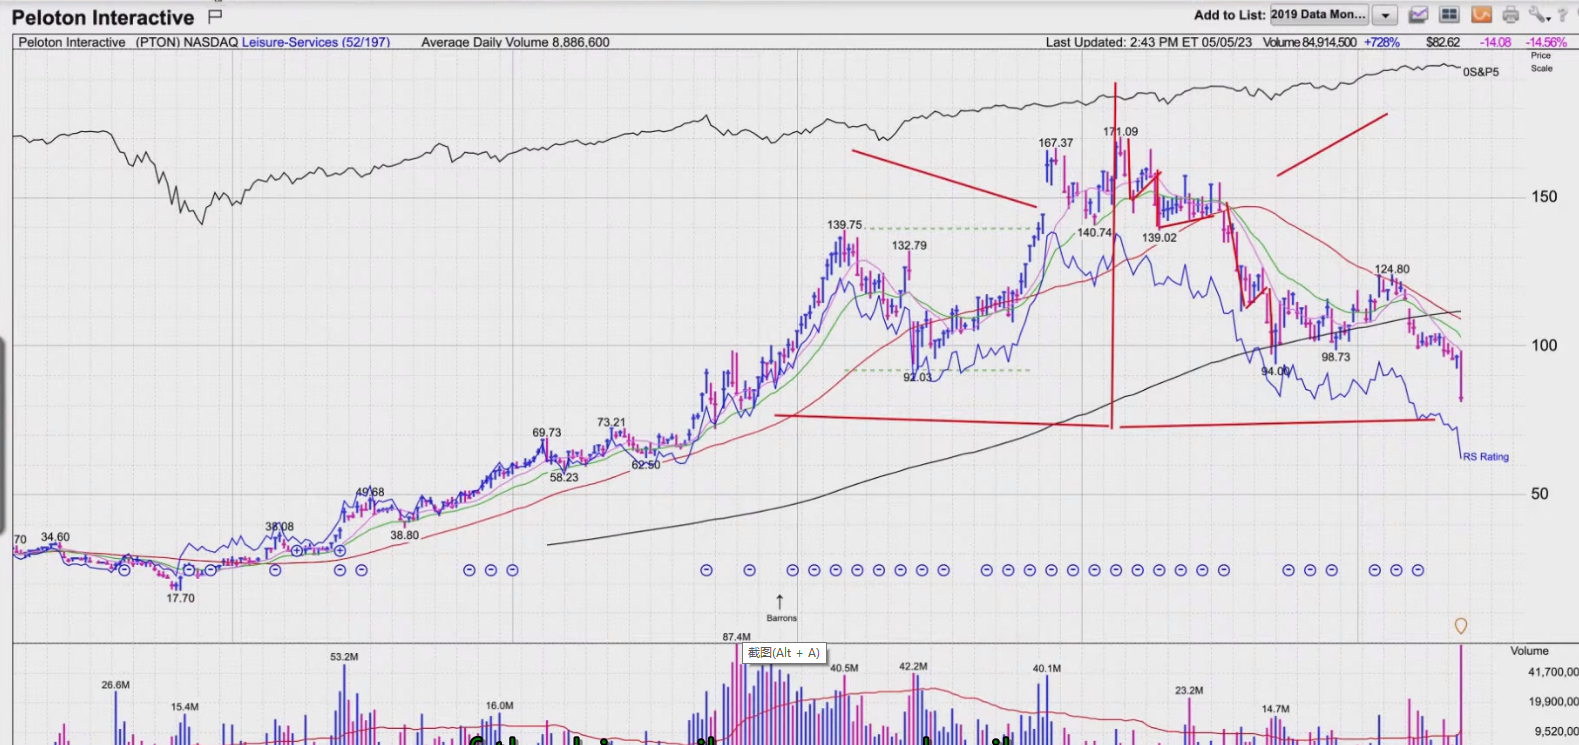1579x745 pixels.
Task: Click the Last Updated timestamp text
Action: 1149,42
